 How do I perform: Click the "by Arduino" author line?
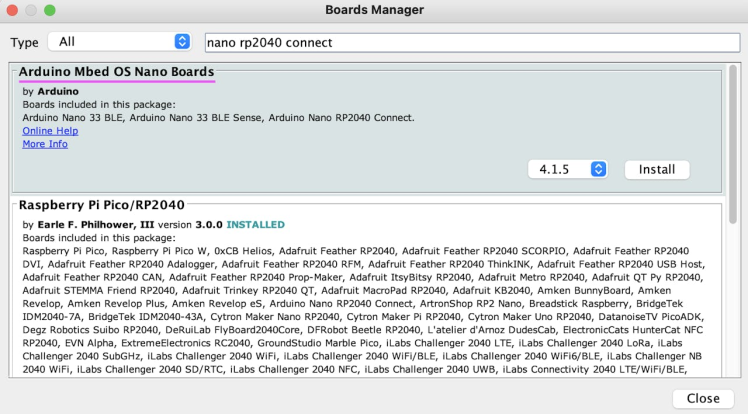point(51,92)
